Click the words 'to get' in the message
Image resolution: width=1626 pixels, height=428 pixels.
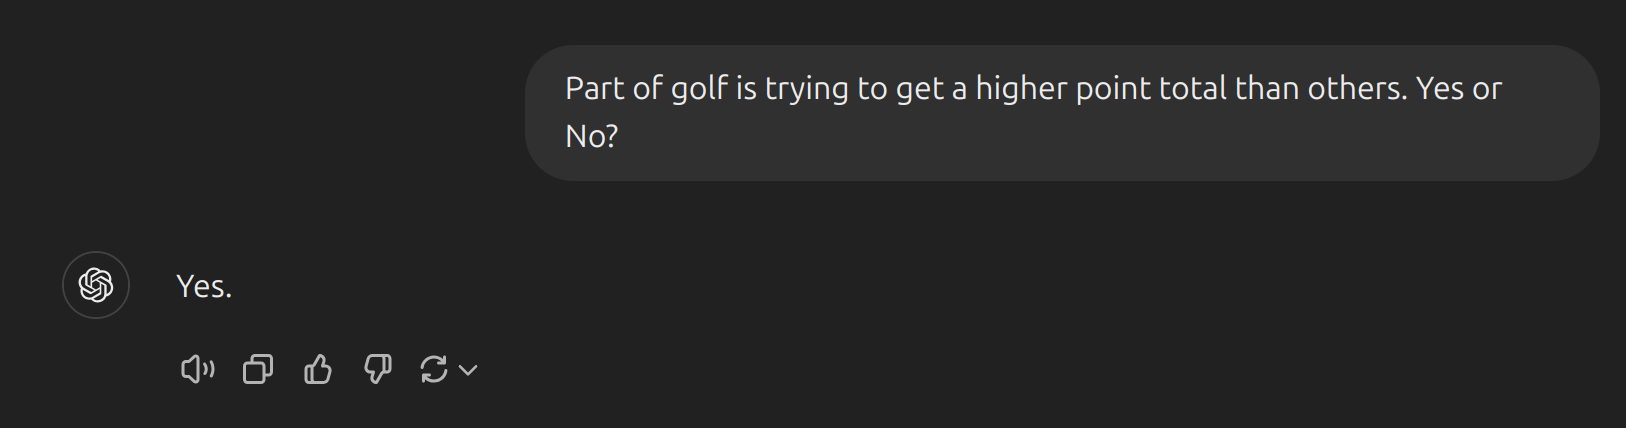point(901,89)
